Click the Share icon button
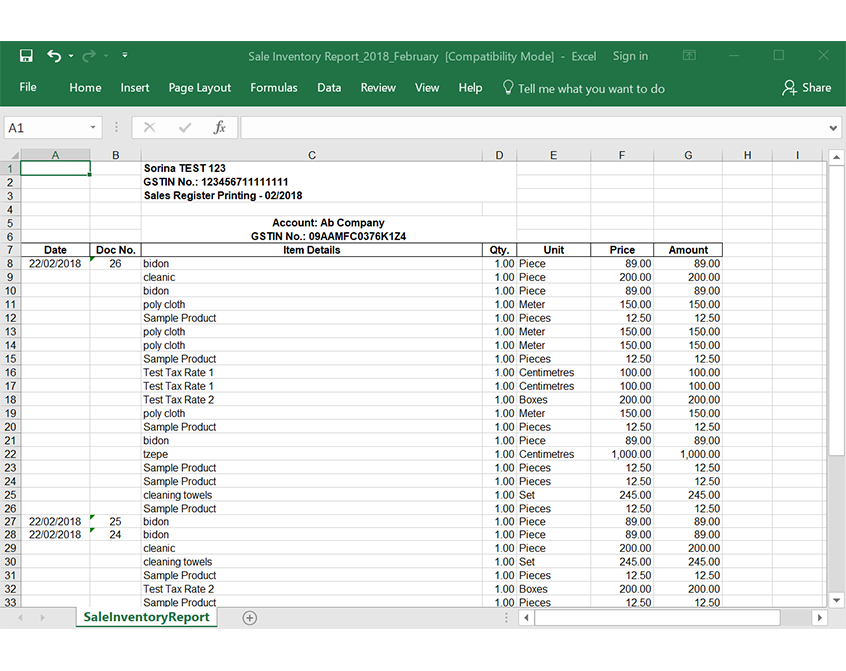 point(807,88)
